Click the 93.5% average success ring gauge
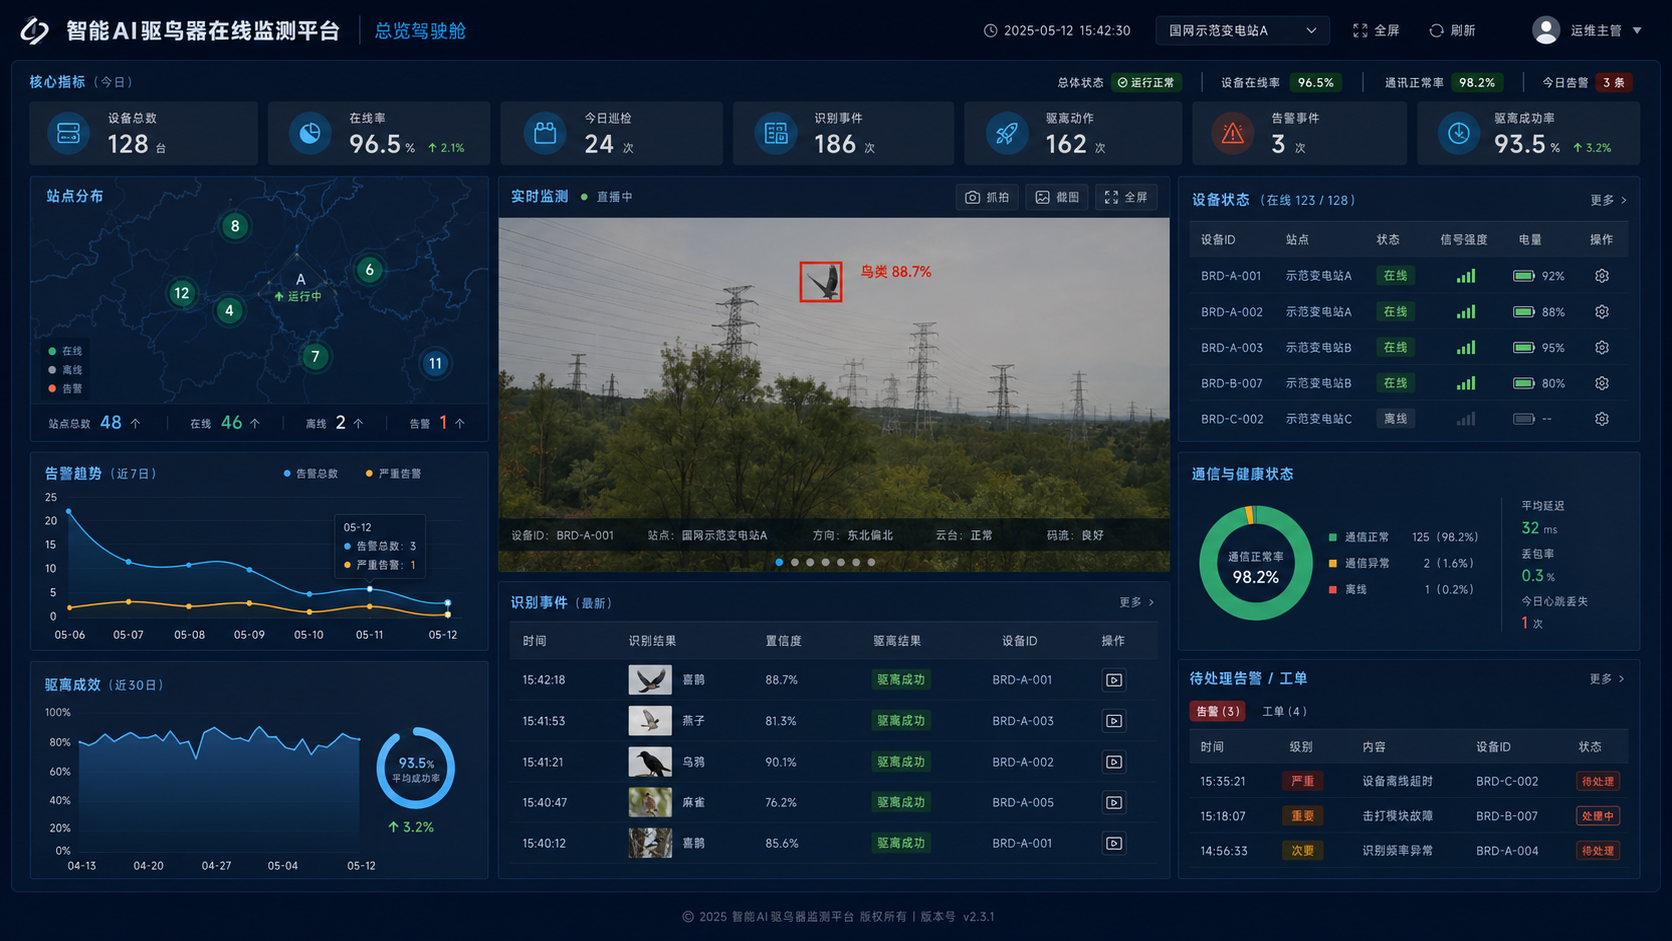This screenshot has width=1672, height=941. pos(416,768)
